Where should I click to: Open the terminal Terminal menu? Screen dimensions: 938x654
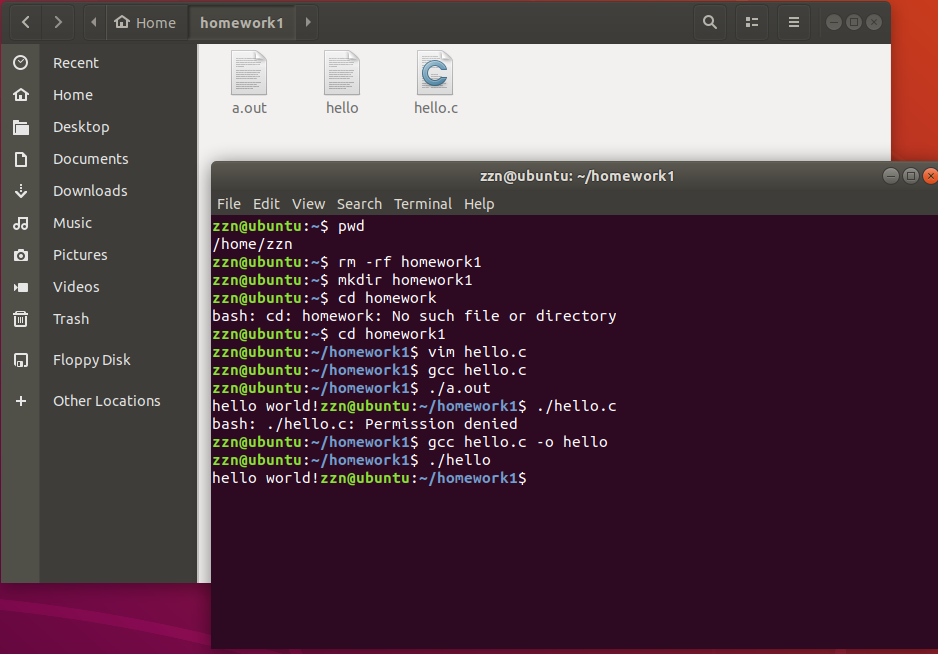423,204
